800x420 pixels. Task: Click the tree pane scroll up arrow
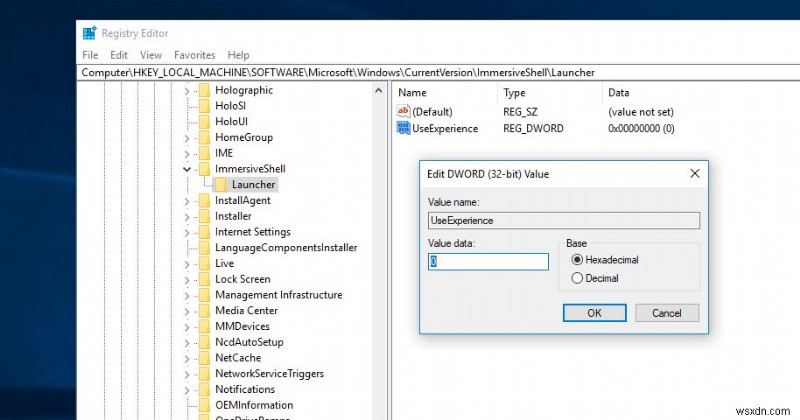379,90
